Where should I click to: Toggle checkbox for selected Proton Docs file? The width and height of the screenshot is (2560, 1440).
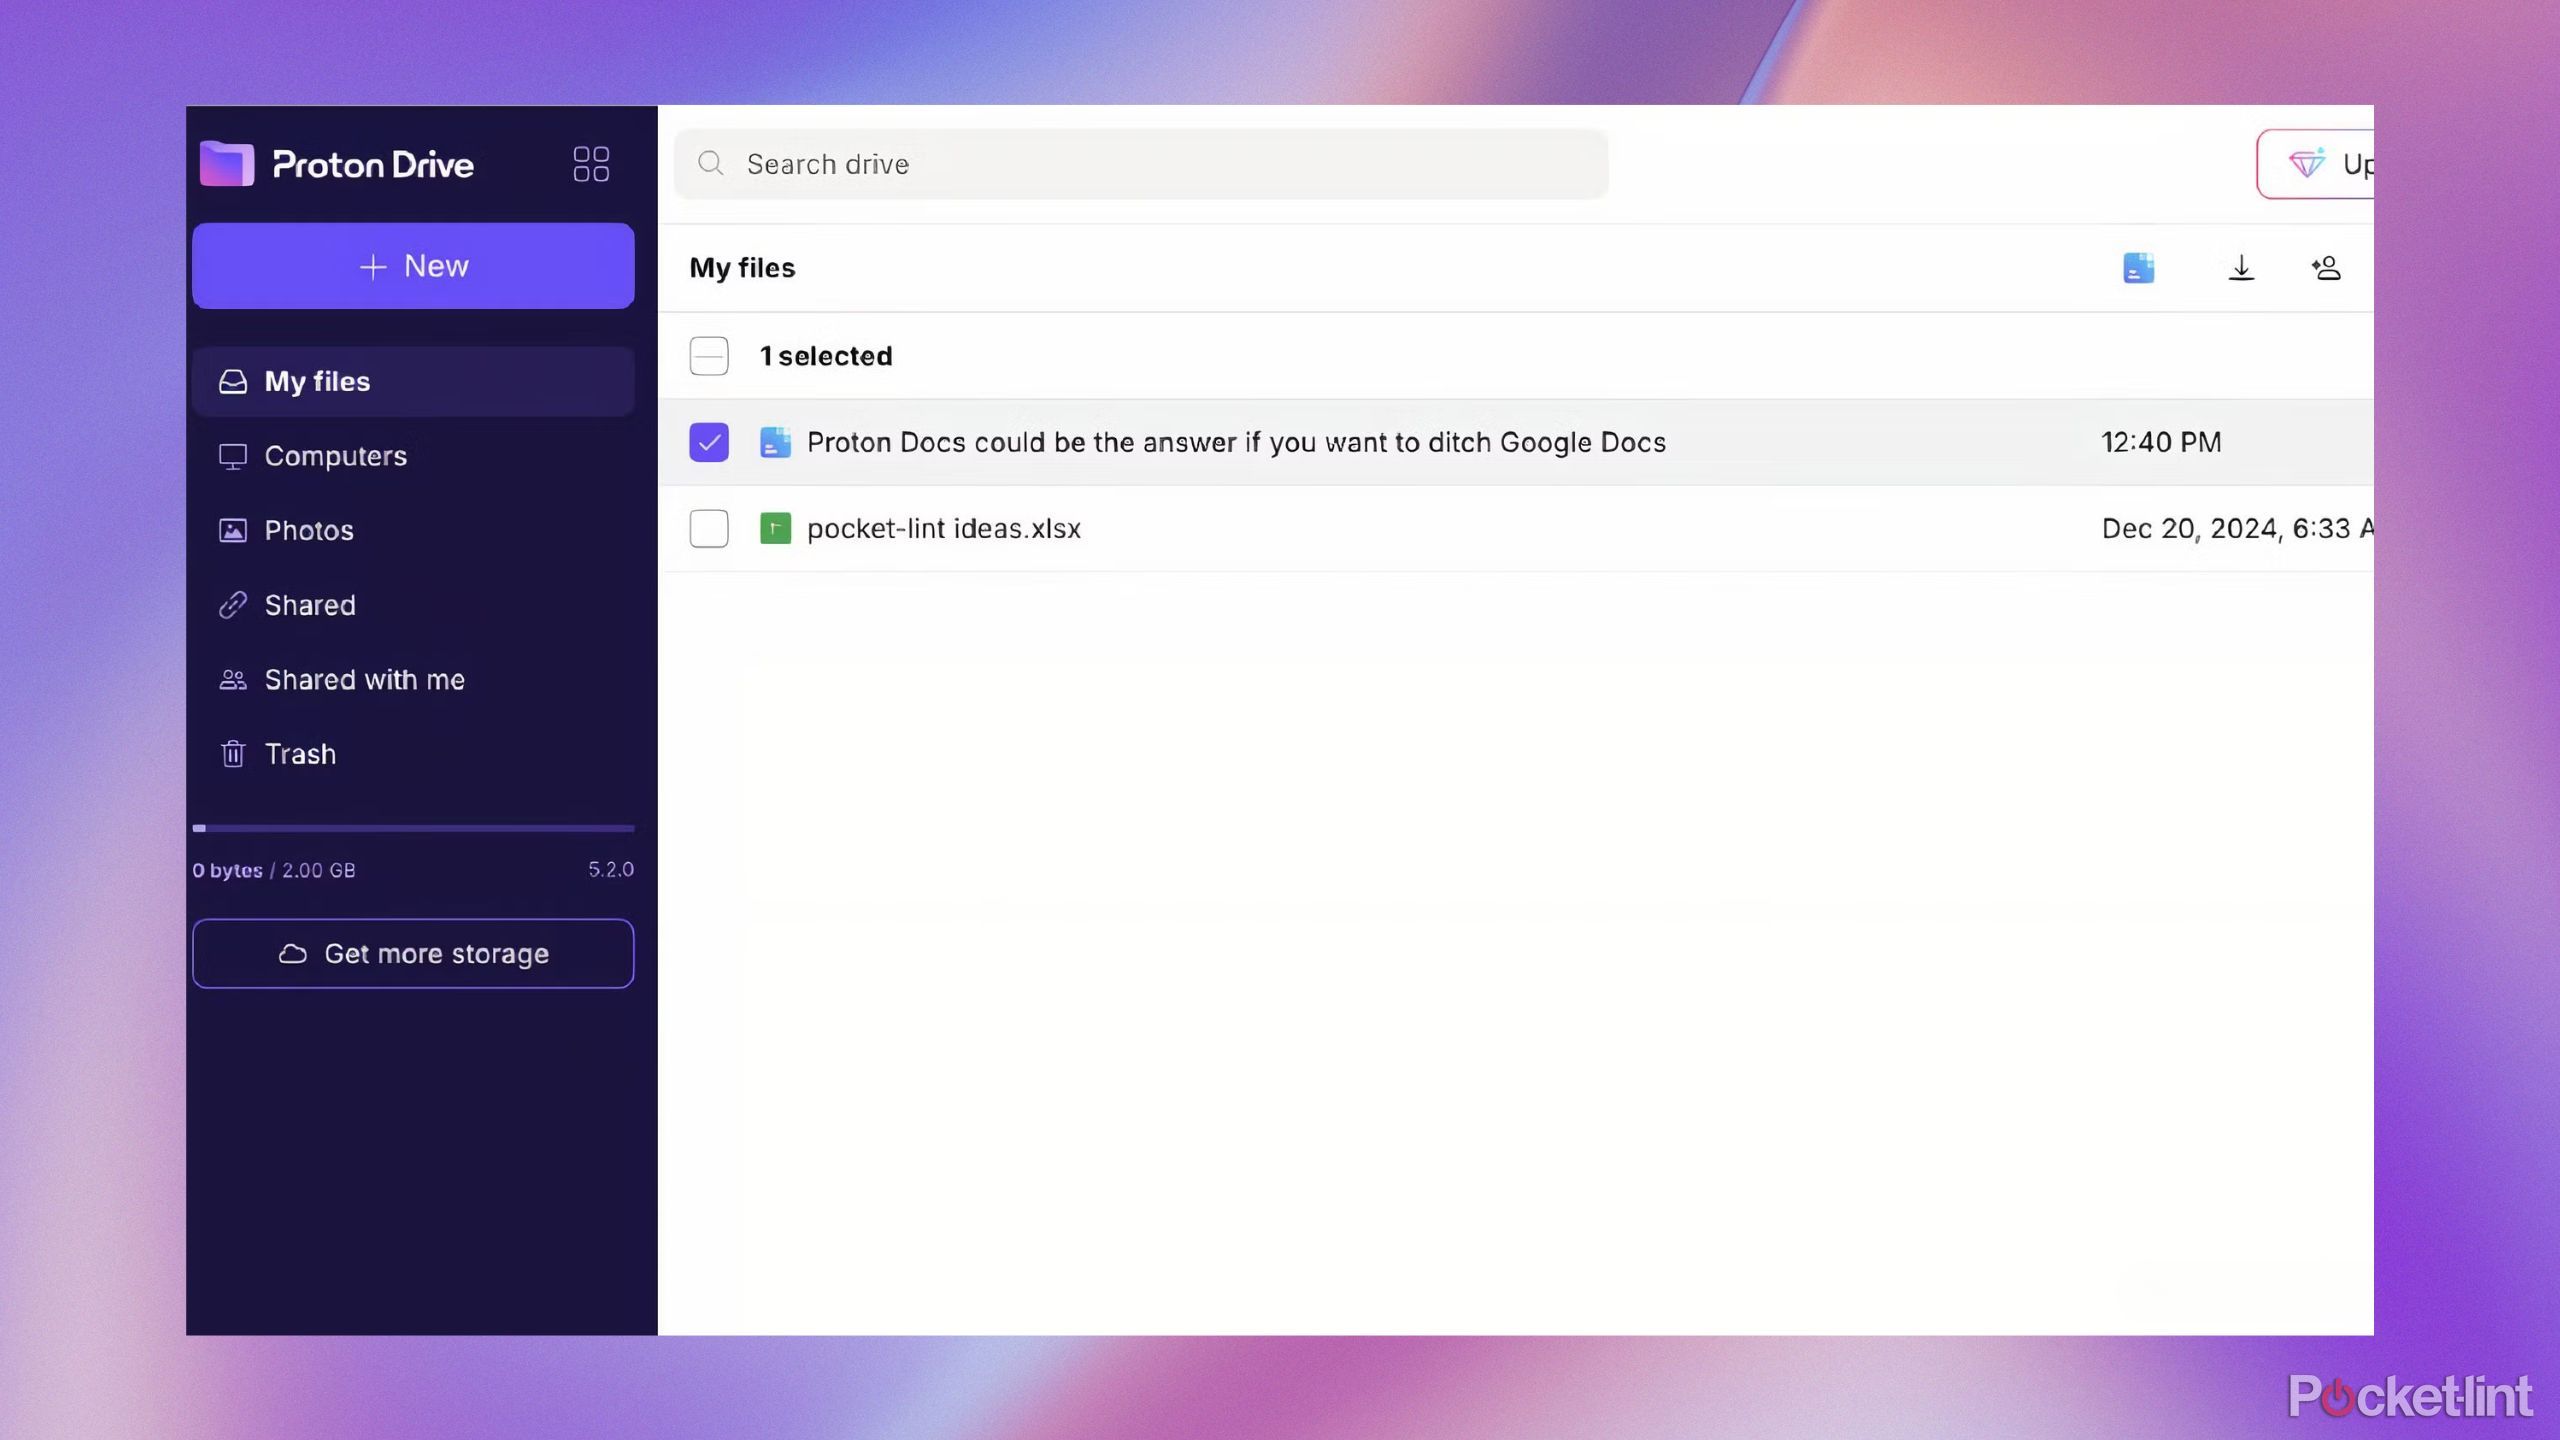pos(709,441)
